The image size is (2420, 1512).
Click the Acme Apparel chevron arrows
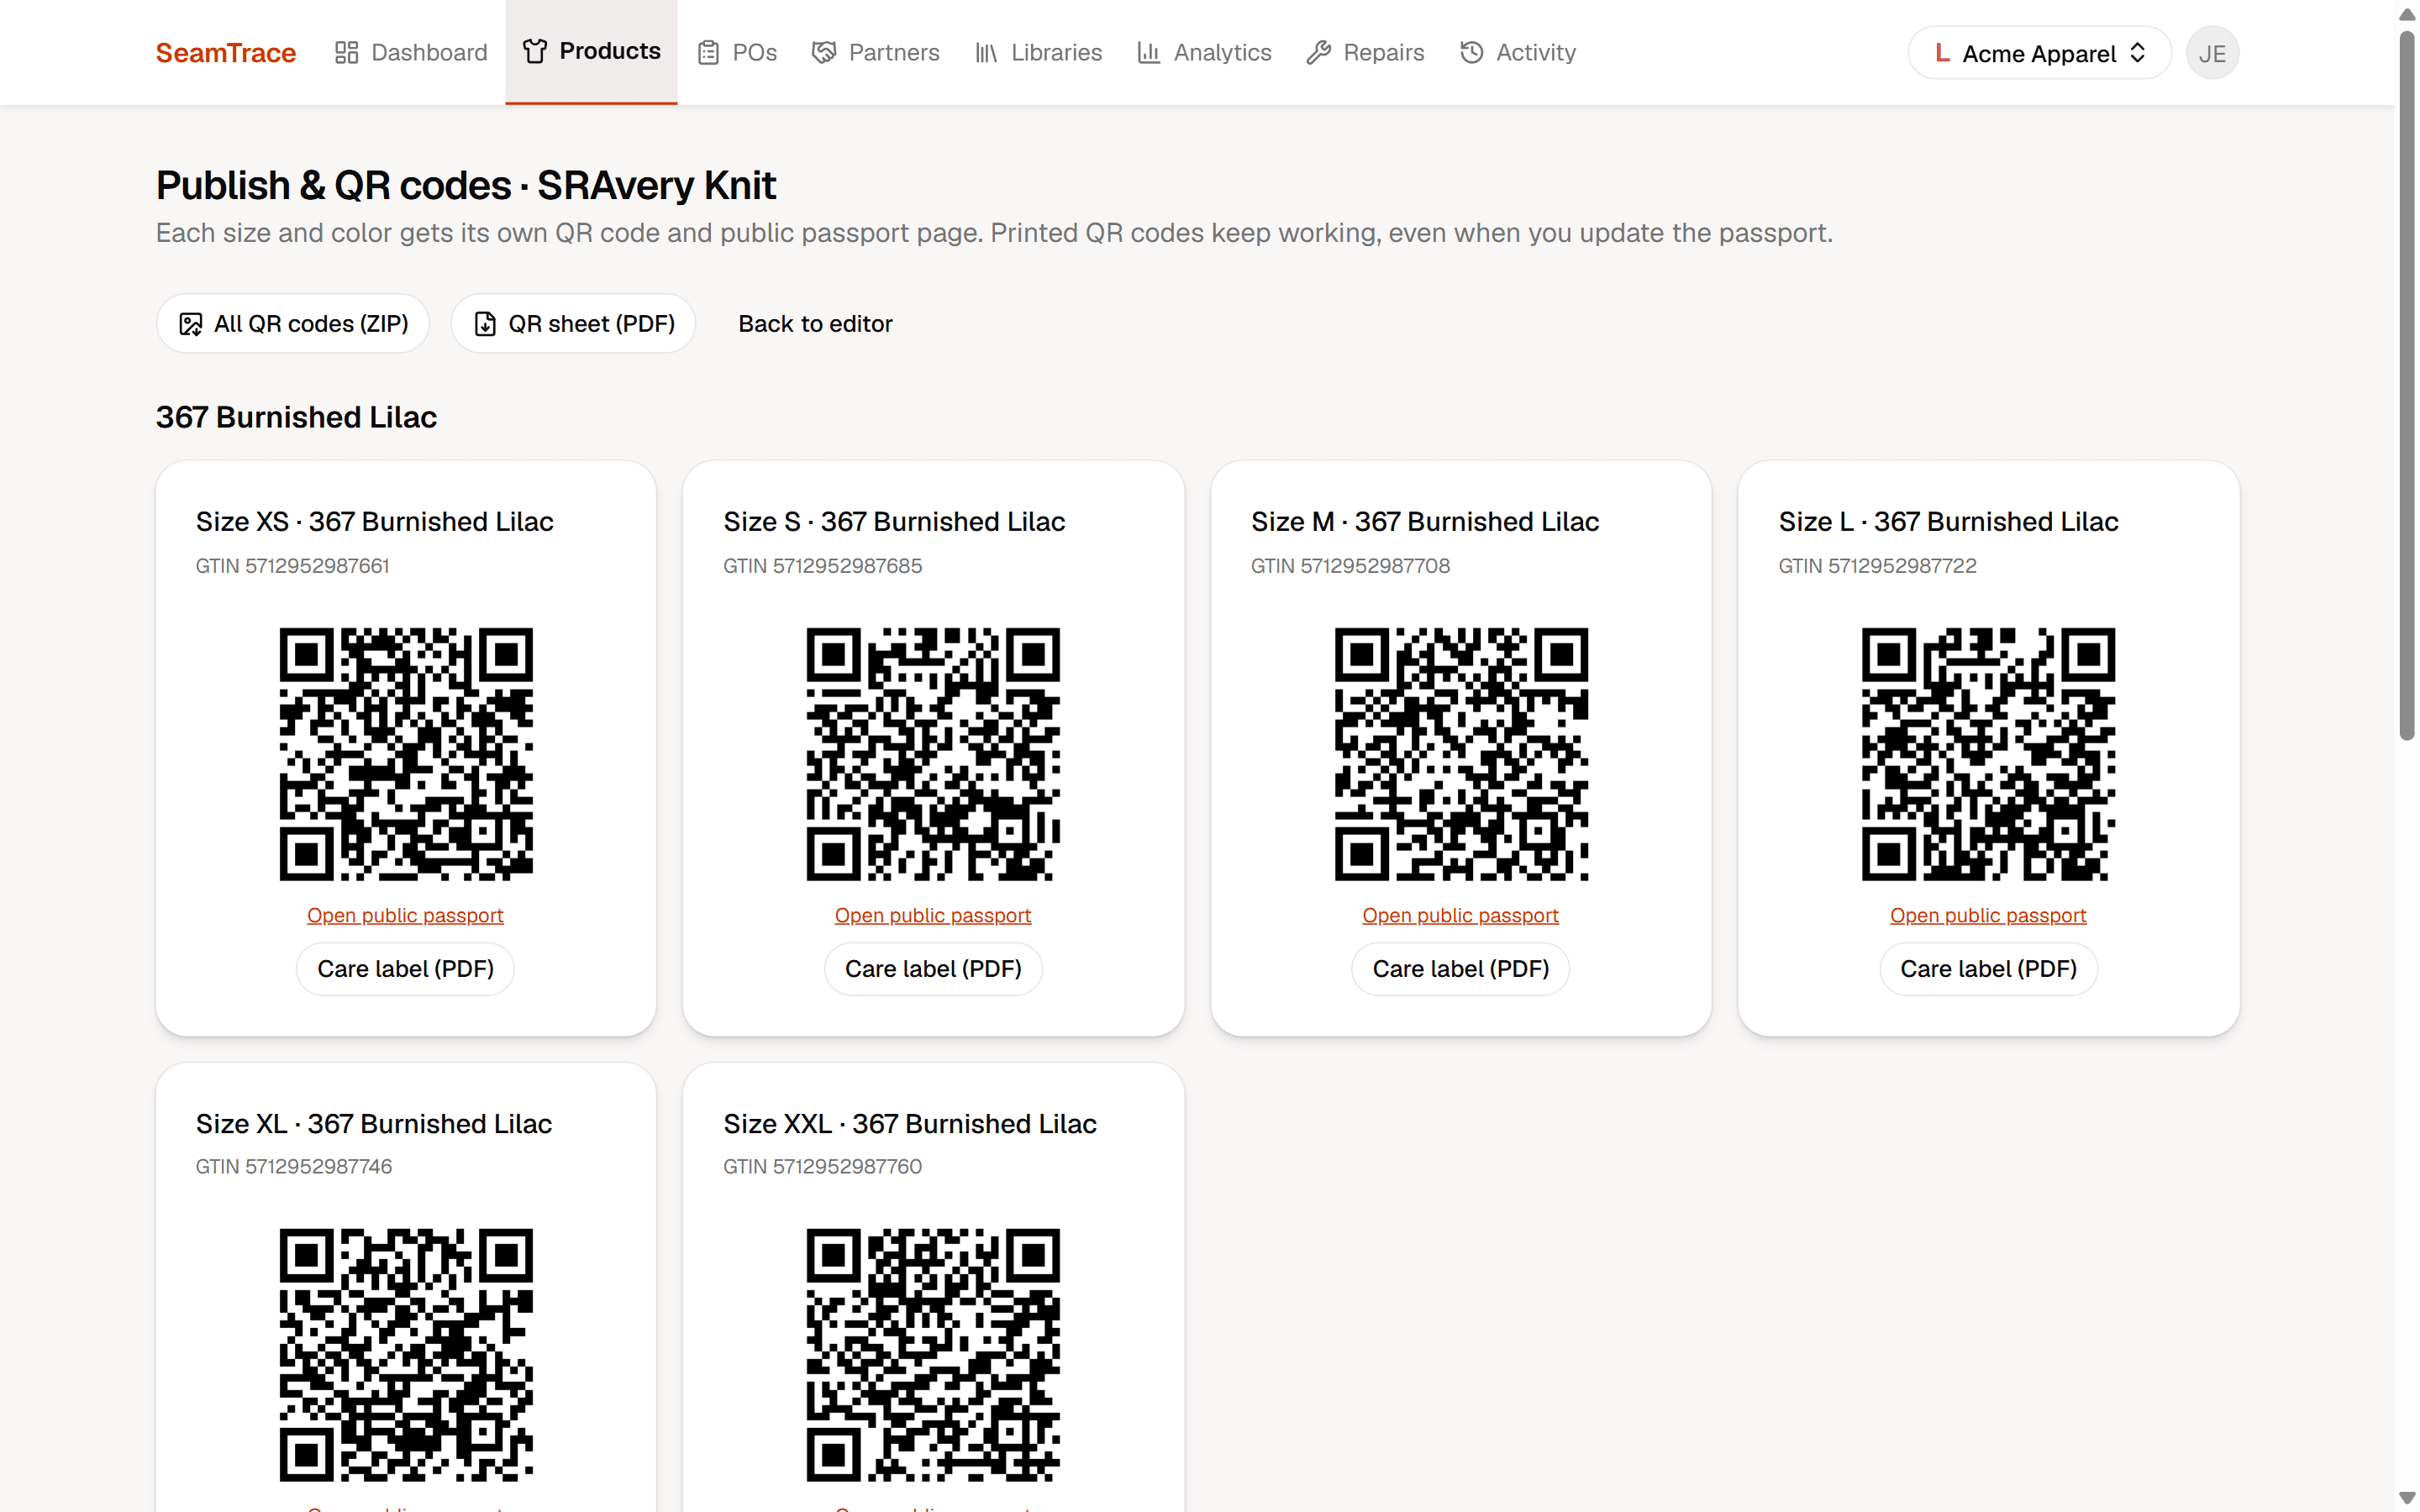pos(2137,53)
